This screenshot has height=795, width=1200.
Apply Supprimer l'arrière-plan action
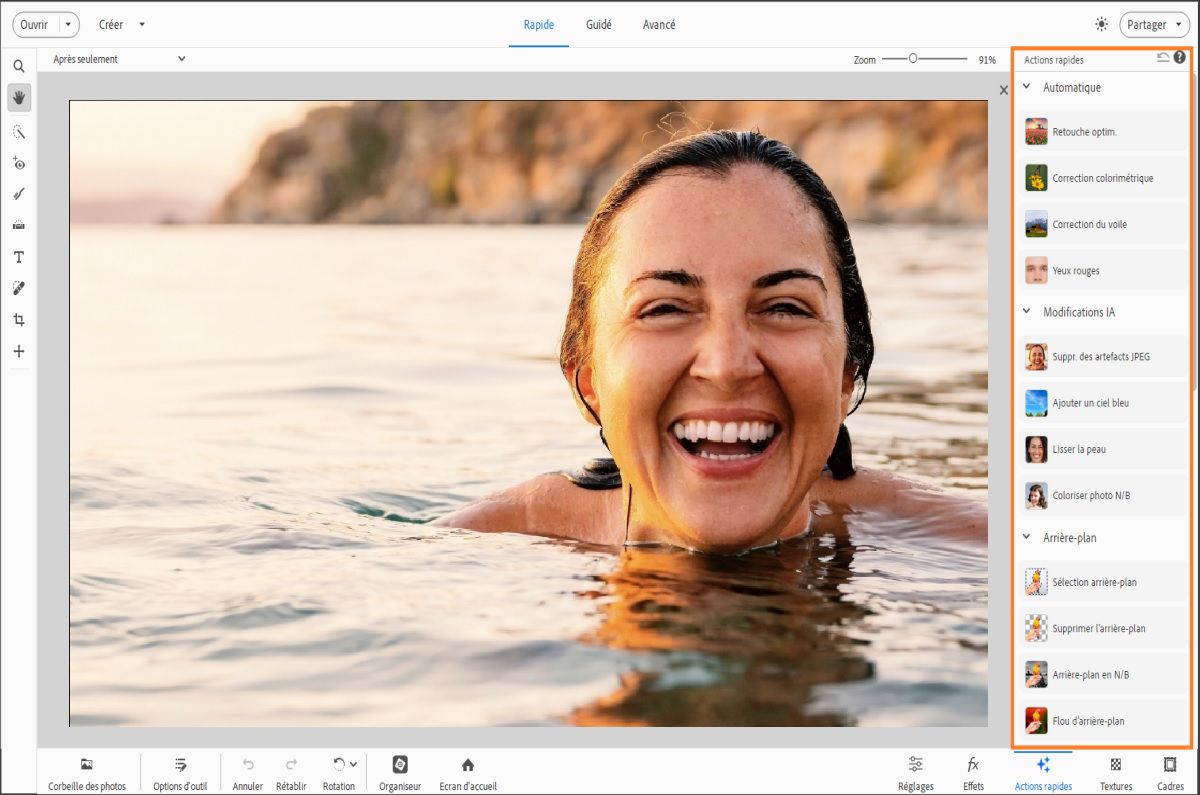(1104, 628)
